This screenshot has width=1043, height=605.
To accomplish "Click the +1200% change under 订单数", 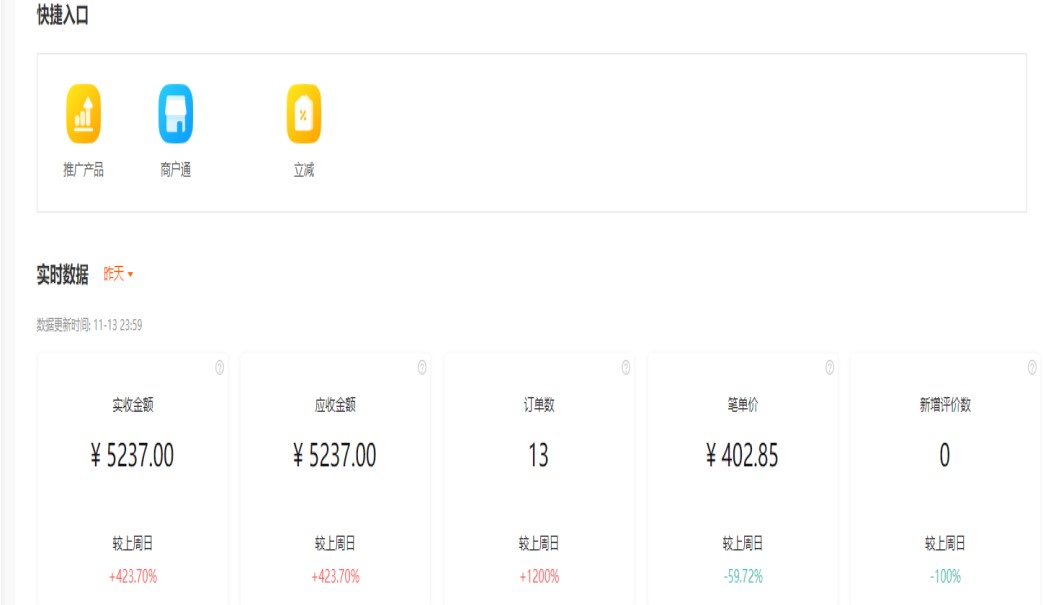I will click(538, 576).
